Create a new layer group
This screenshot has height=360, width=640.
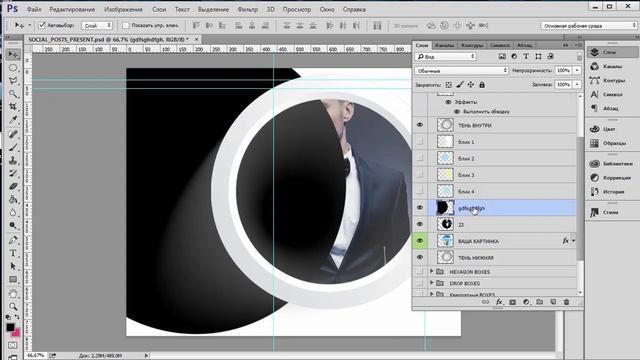pyautogui.click(x=540, y=302)
